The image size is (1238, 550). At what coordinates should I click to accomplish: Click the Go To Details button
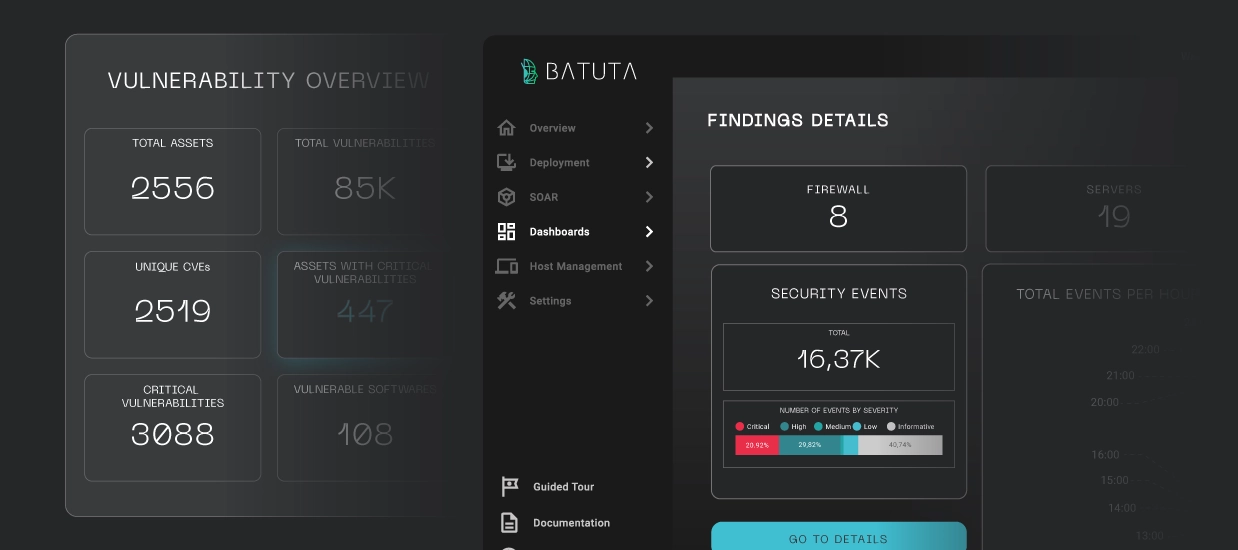click(x=838, y=536)
